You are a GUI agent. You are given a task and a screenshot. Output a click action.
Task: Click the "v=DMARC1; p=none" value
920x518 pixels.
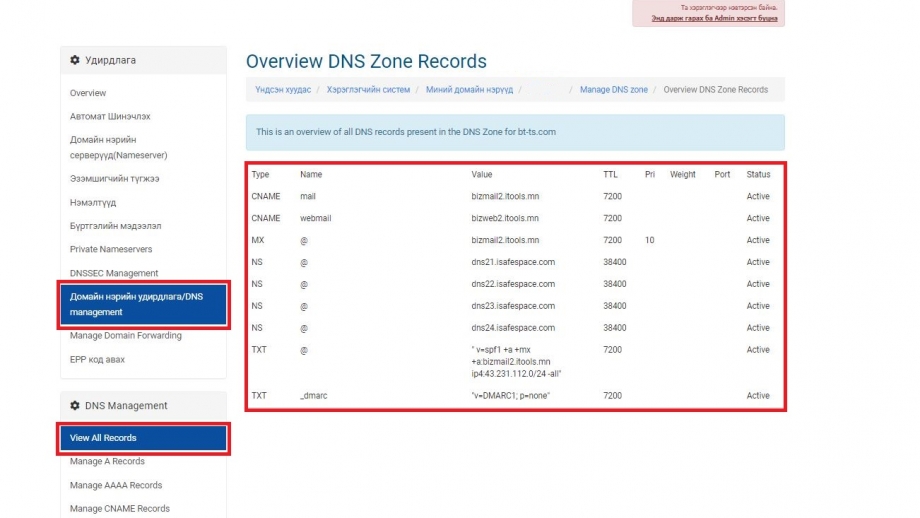coord(510,396)
